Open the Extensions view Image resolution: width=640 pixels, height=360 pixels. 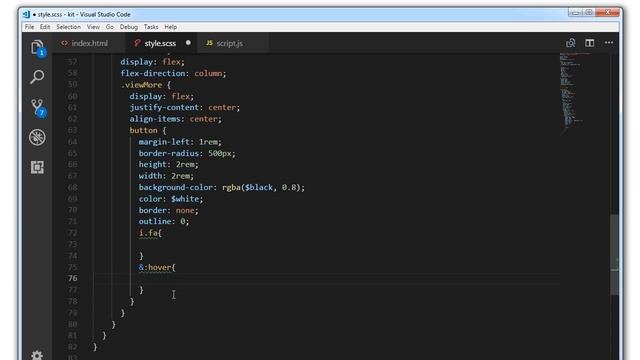(37, 167)
